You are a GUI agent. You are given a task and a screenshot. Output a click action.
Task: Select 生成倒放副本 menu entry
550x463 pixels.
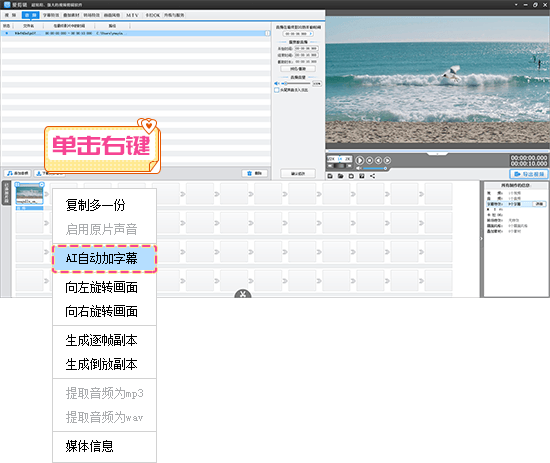104,364
